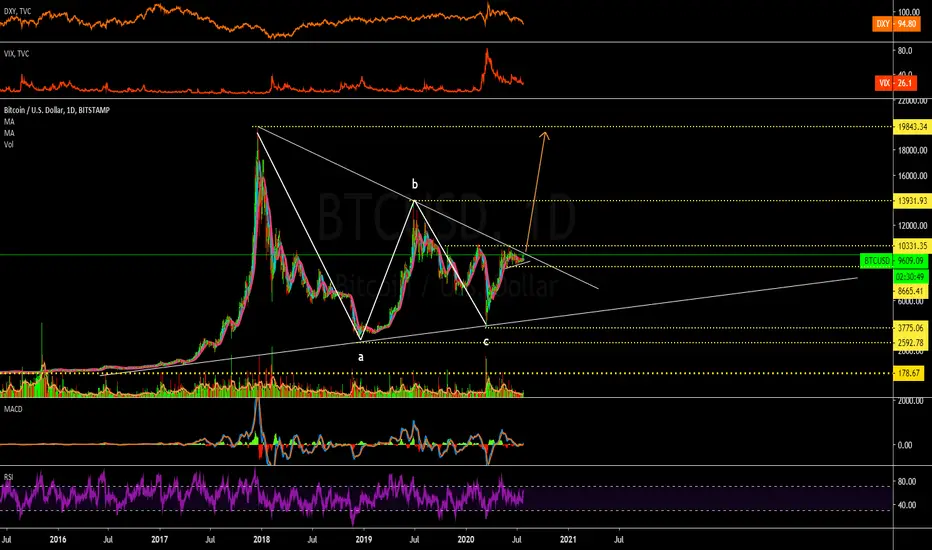Click 2018 on the time axis
The image size is (932, 550).
click(262, 540)
